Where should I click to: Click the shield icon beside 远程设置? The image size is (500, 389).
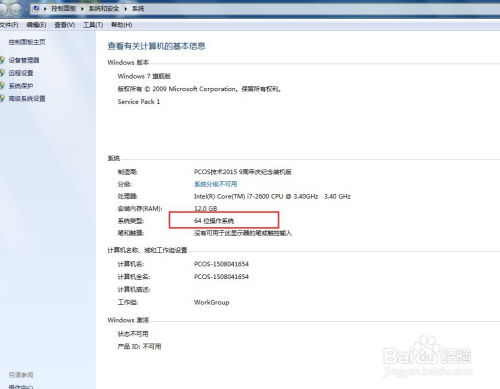click(x=2, y=73)
